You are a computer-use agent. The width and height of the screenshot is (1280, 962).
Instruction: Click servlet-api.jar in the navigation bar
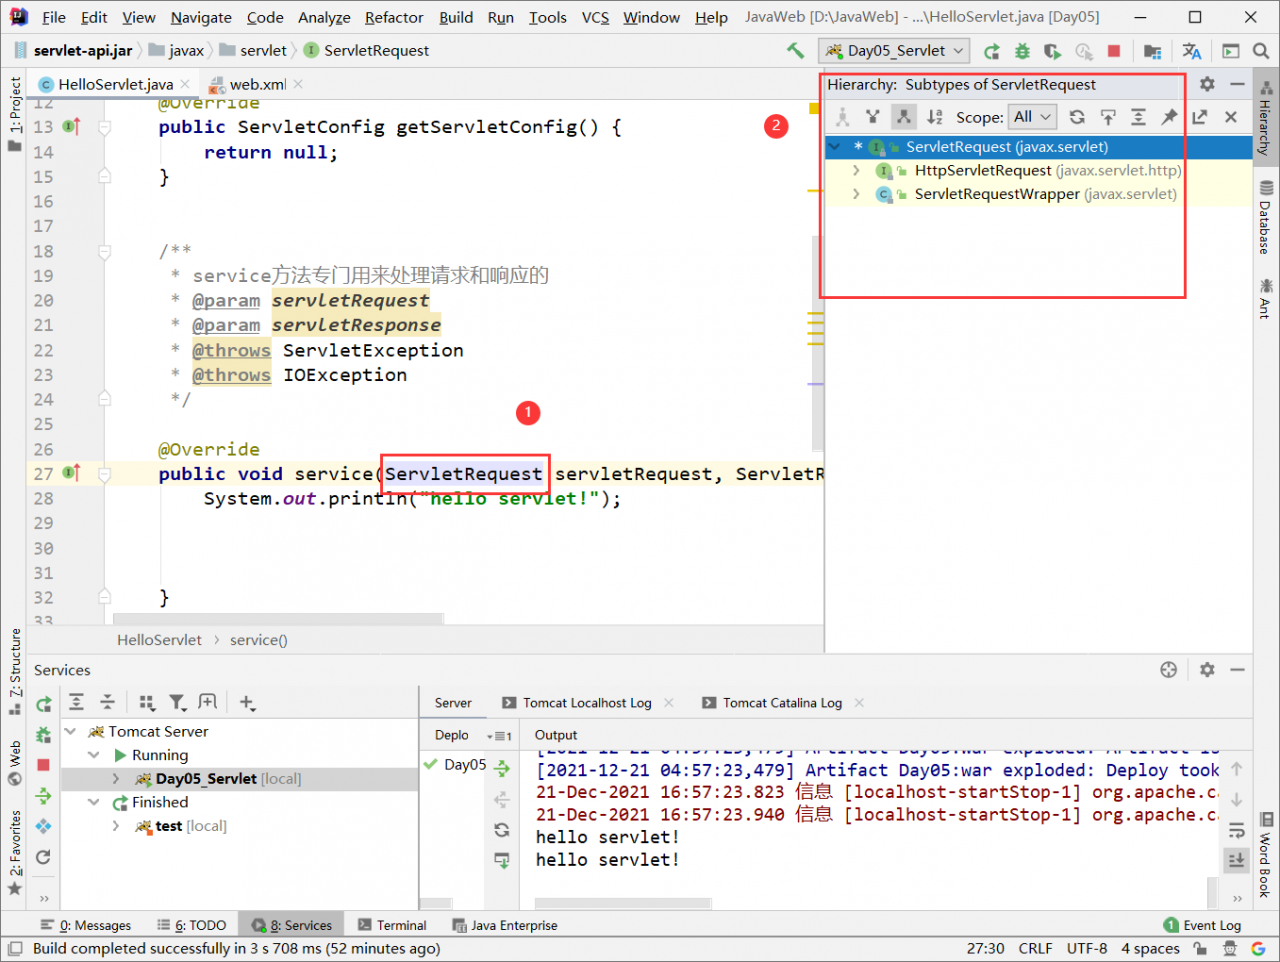tap(73, 50)
